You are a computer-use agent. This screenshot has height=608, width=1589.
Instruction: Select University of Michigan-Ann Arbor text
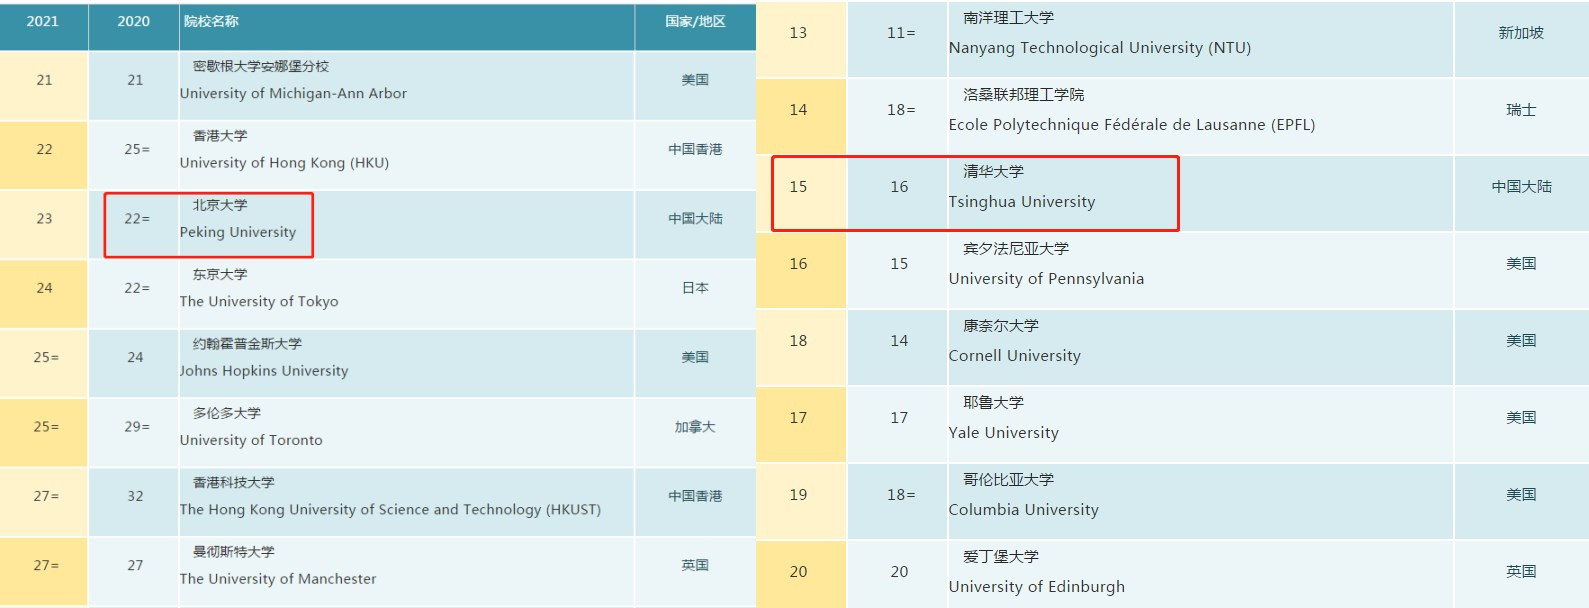[293, 94]
